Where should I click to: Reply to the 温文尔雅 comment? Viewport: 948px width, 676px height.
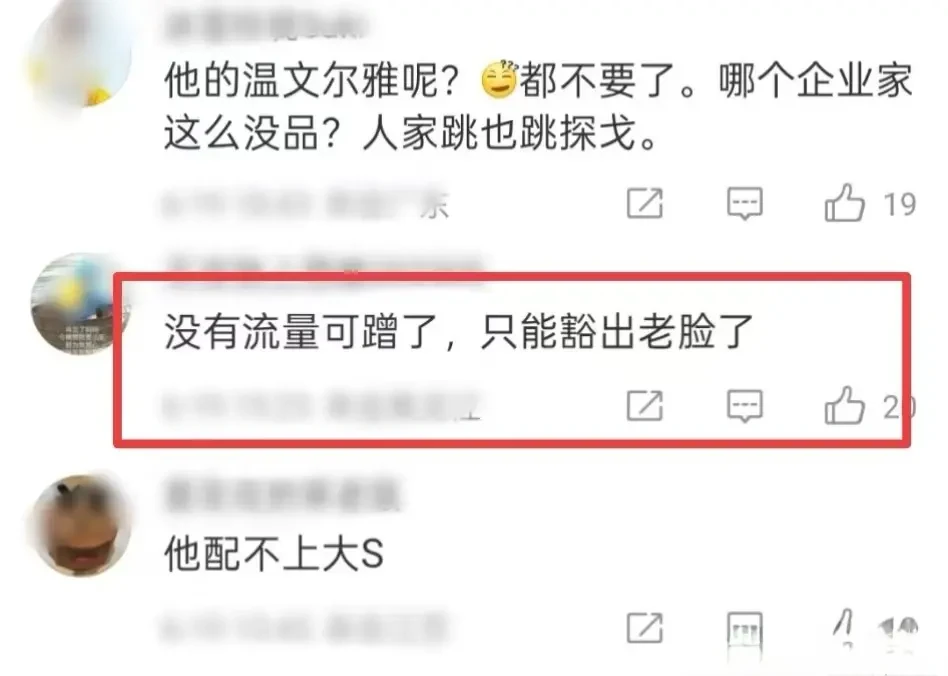pos(744,203)
